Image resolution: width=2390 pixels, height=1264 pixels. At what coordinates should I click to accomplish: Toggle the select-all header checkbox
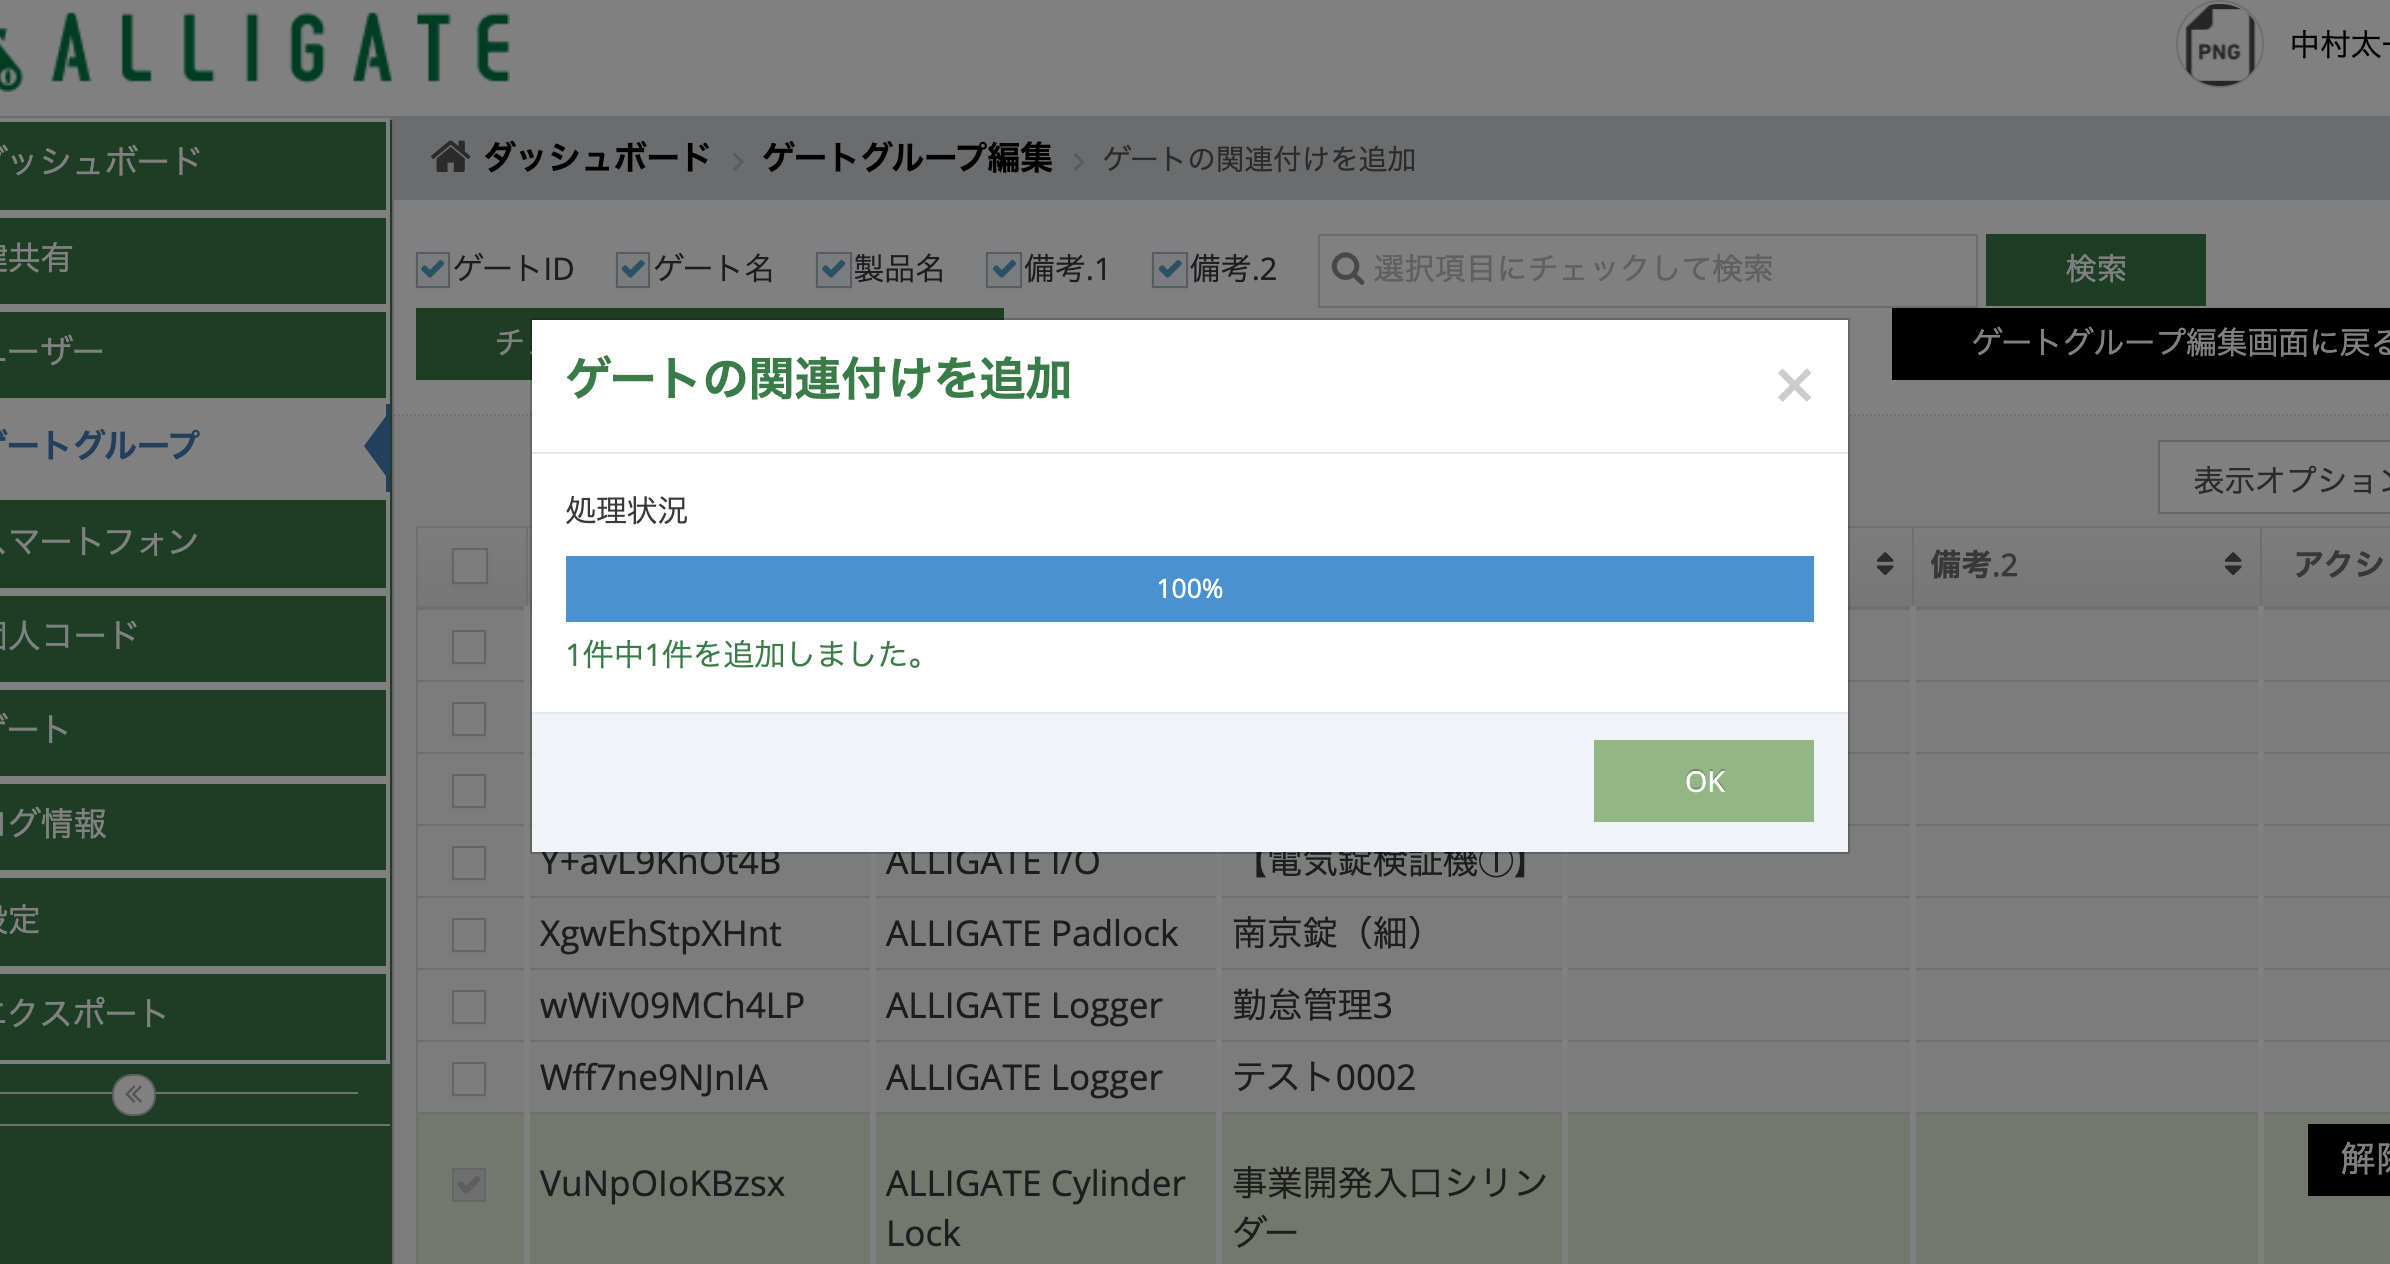coord(469,565)
